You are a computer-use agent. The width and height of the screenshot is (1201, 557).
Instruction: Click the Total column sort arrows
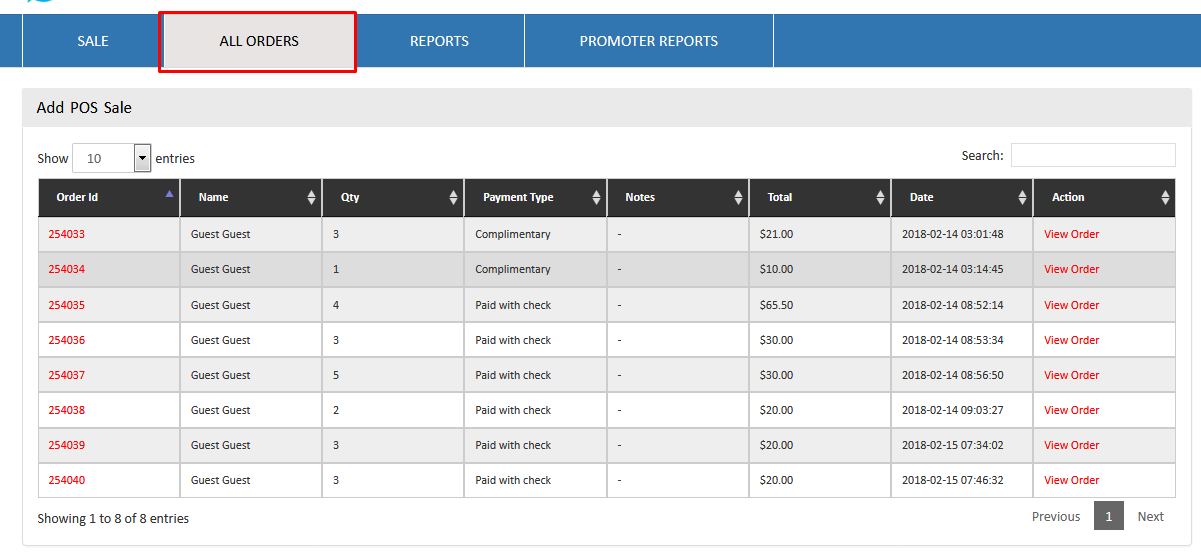(881, 198)
